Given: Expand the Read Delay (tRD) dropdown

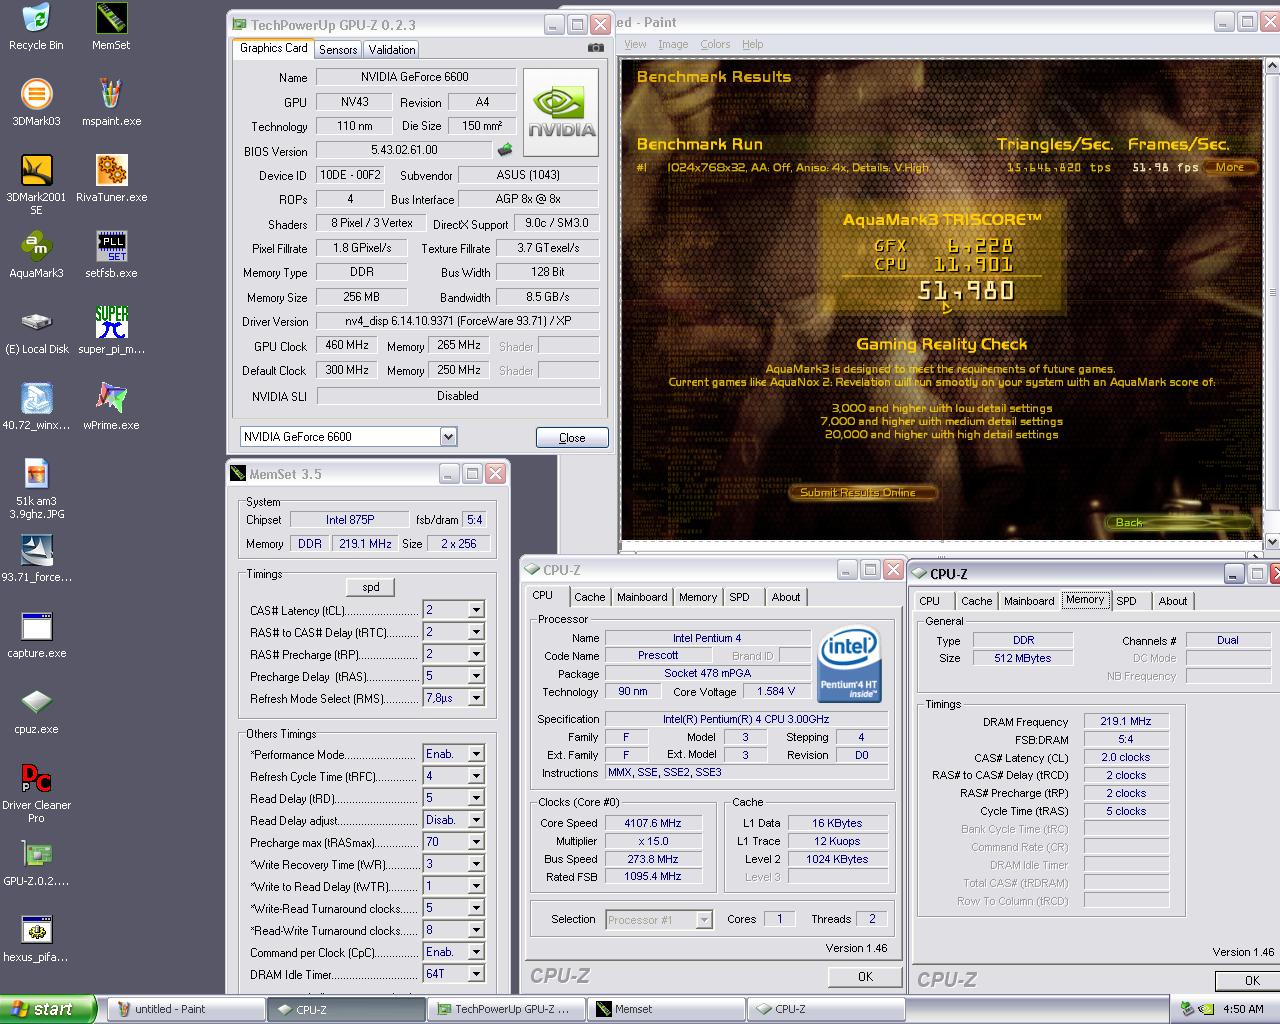Looking at the screenshot, I should 476,798.
